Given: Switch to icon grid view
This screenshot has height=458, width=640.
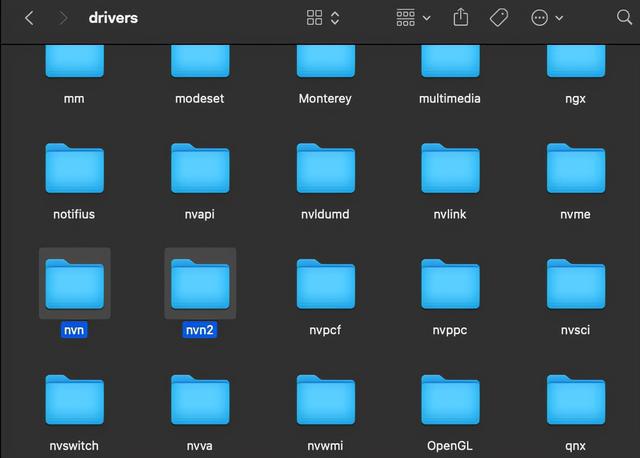Looking at the screenshot, I should click(314, 18).
